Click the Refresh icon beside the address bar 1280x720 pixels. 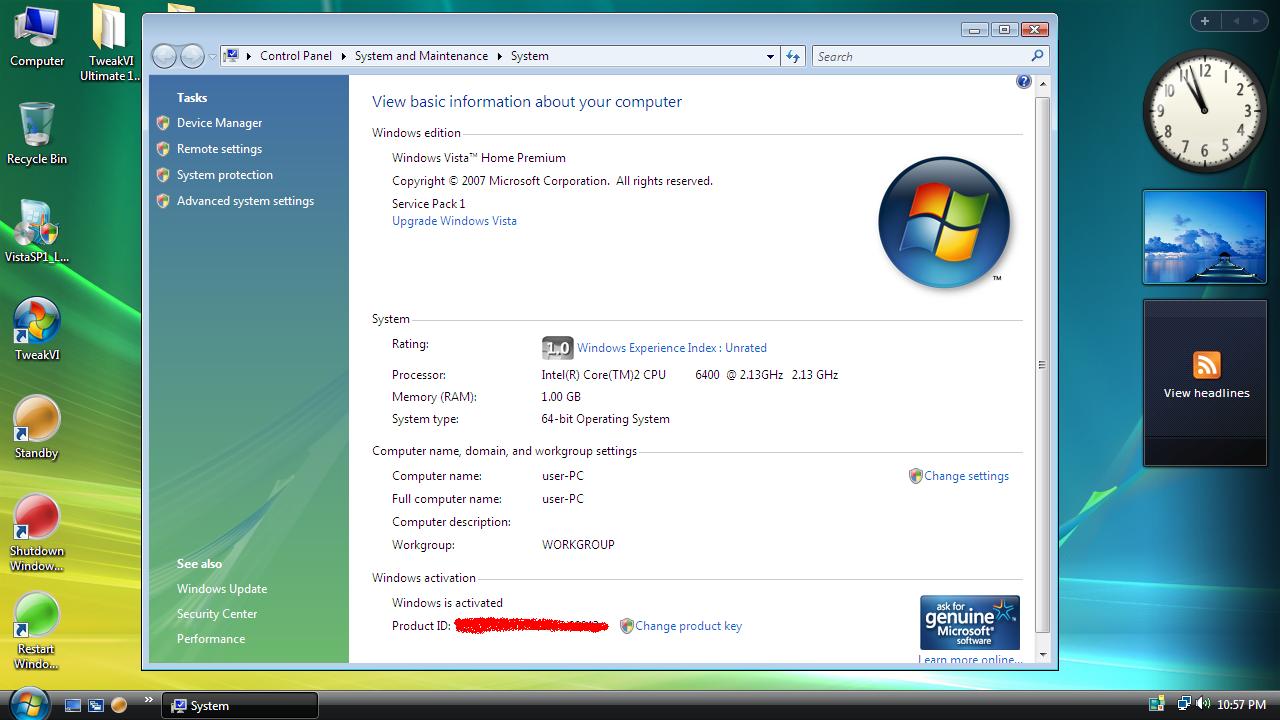tap(793, 56)
